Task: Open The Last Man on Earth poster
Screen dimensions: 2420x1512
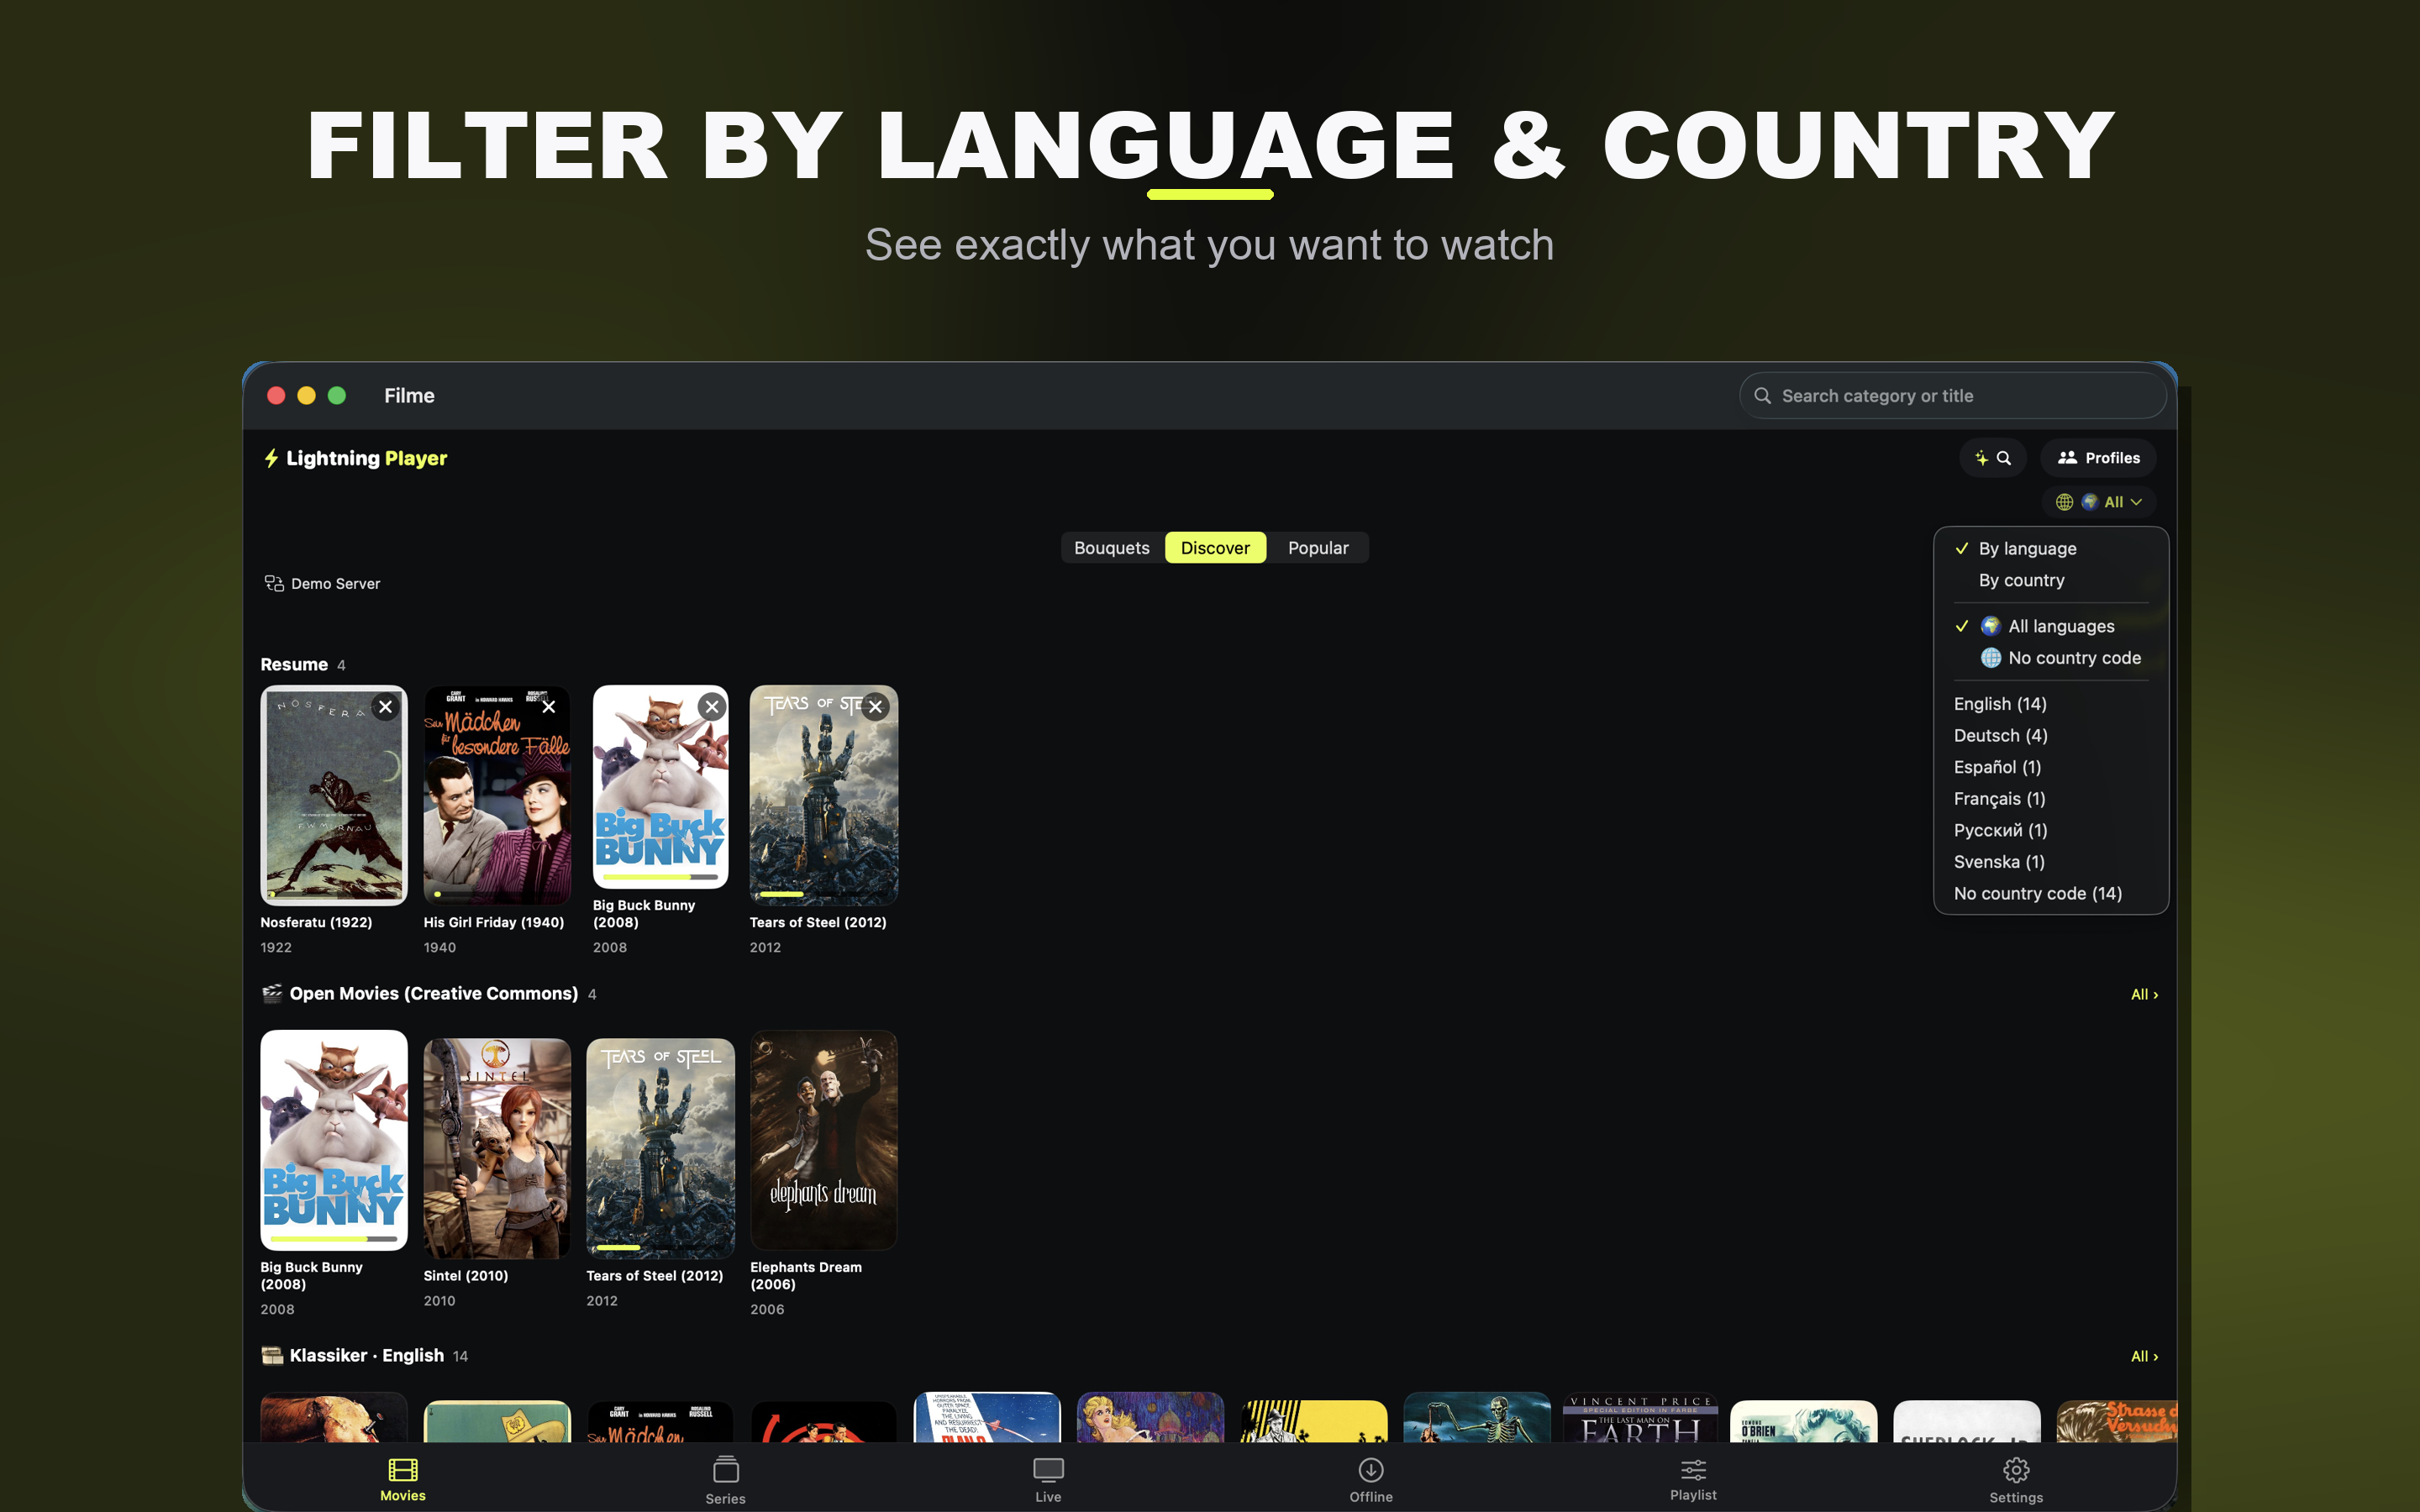Action: coord(1640,1418)
